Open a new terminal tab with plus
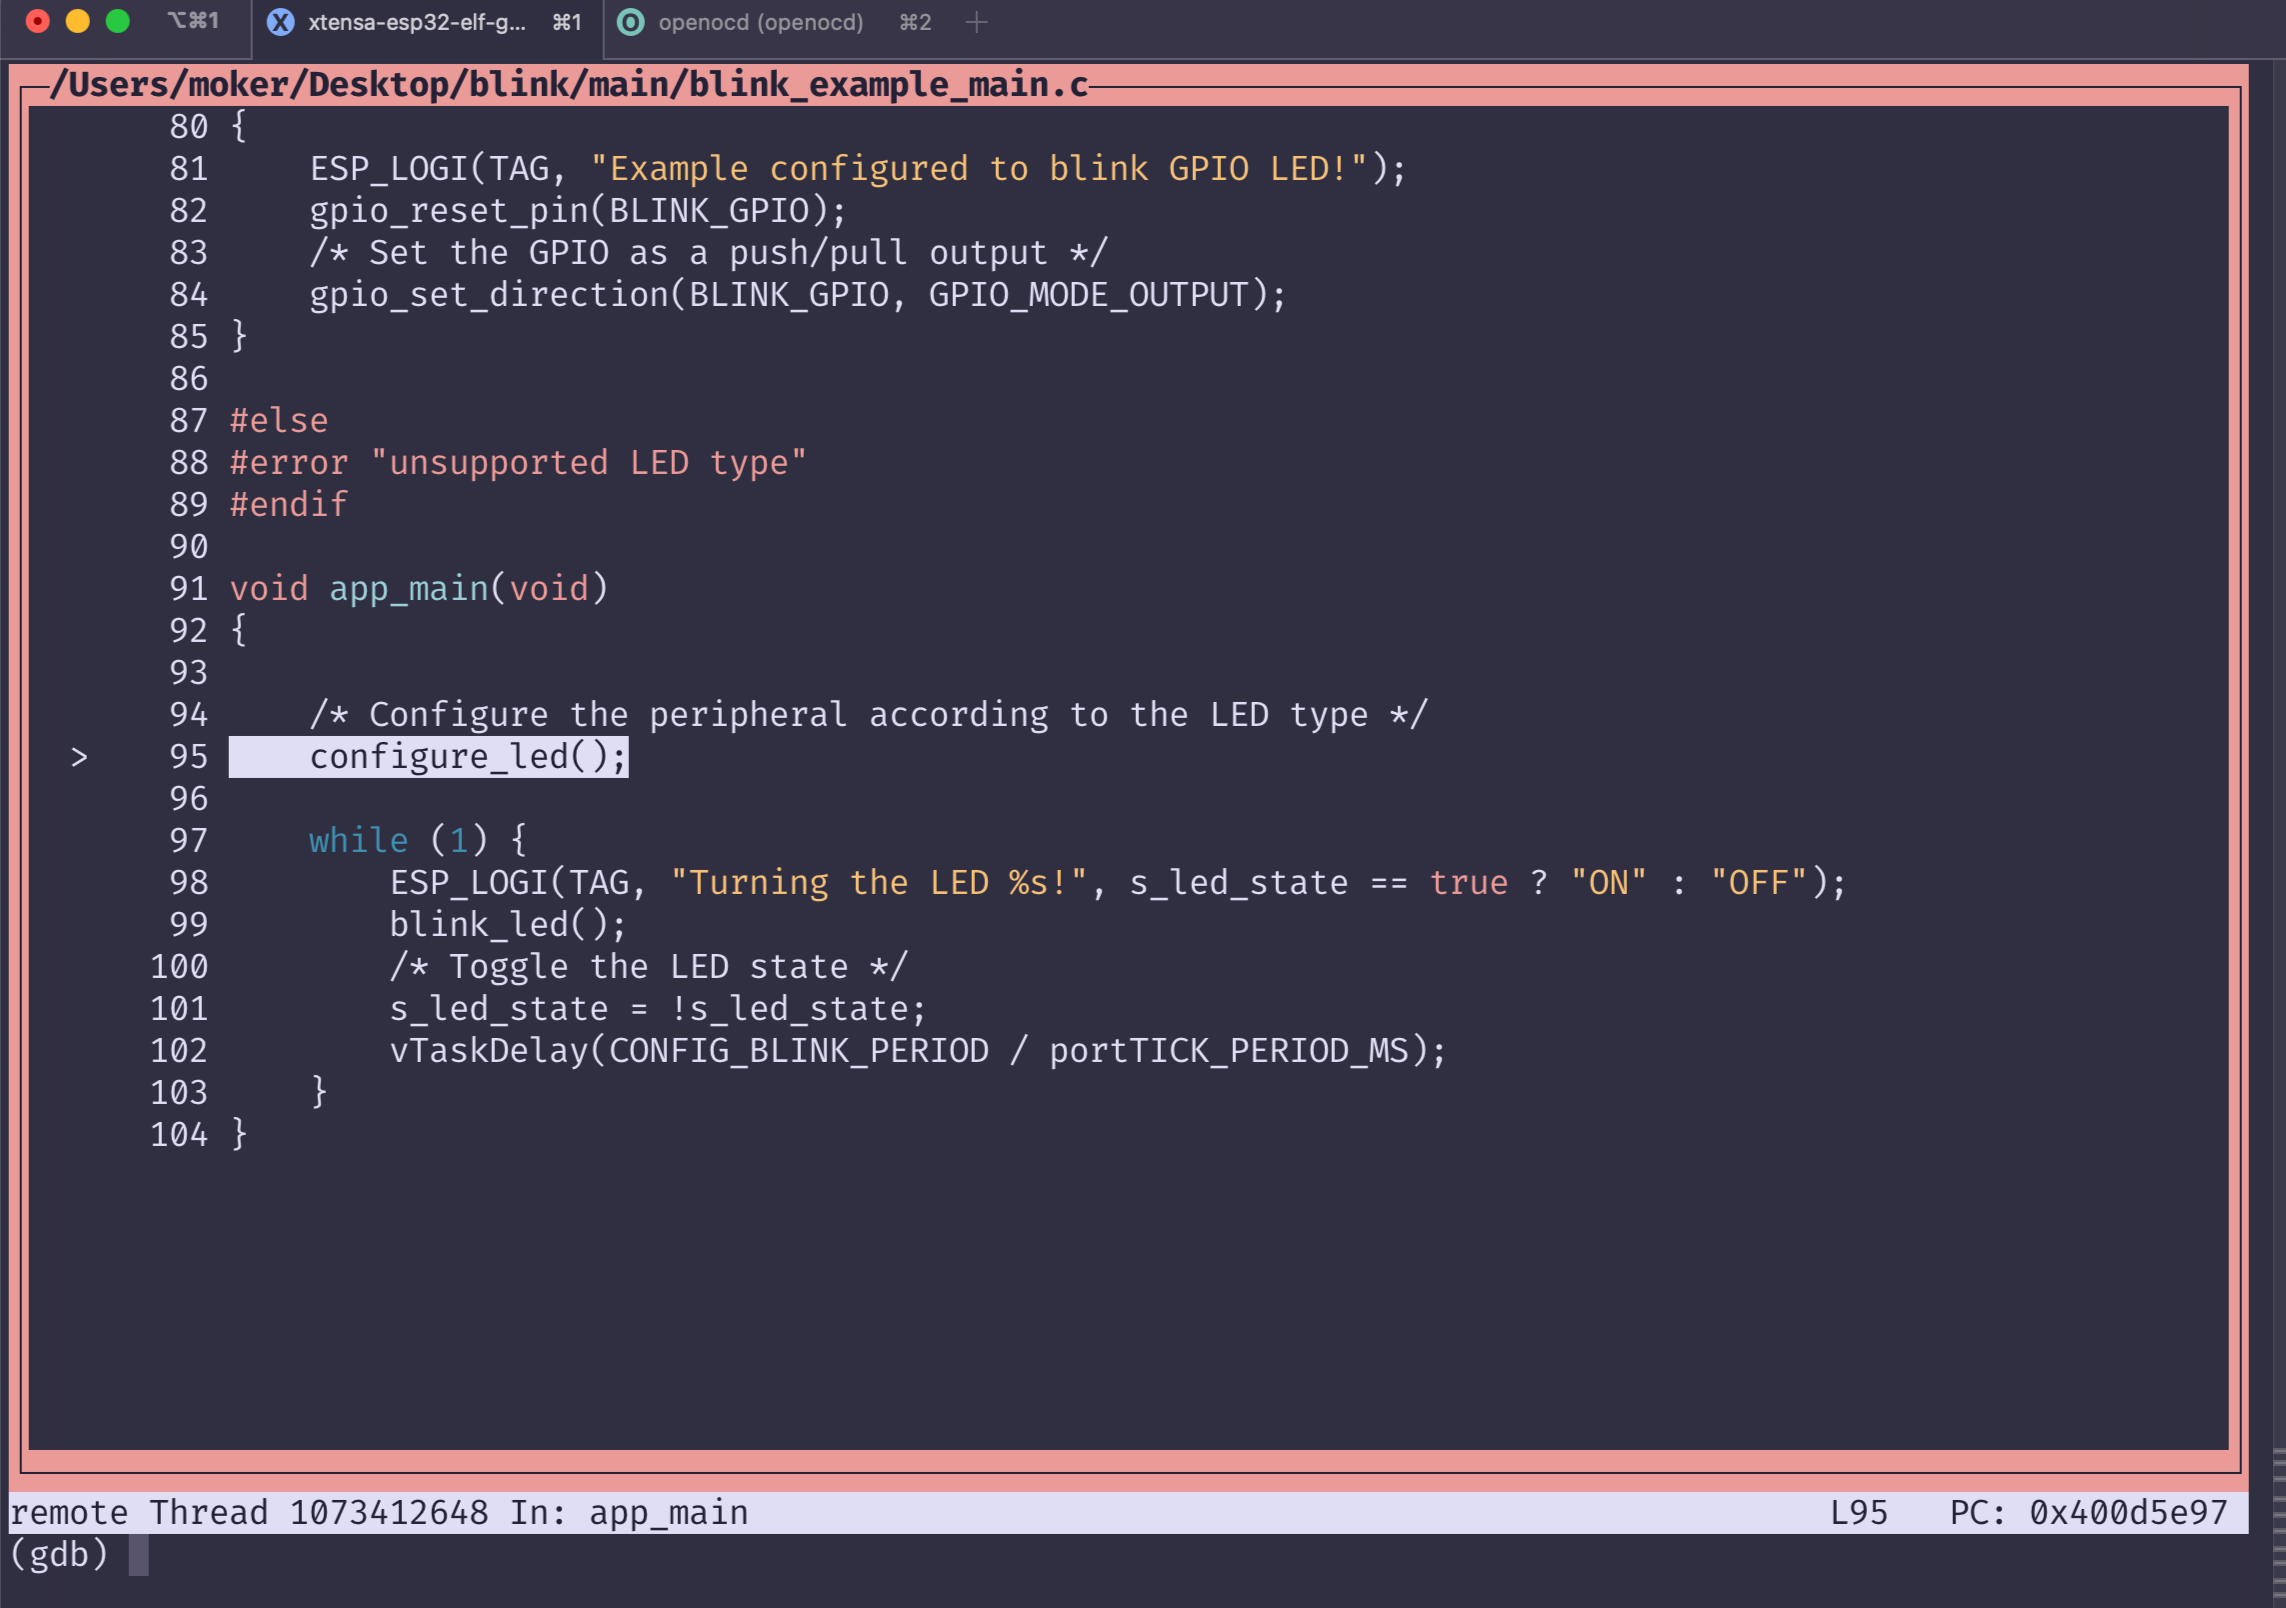Image resolution: width=2286 pixels, height=1608 pixels. pos(977,22)
